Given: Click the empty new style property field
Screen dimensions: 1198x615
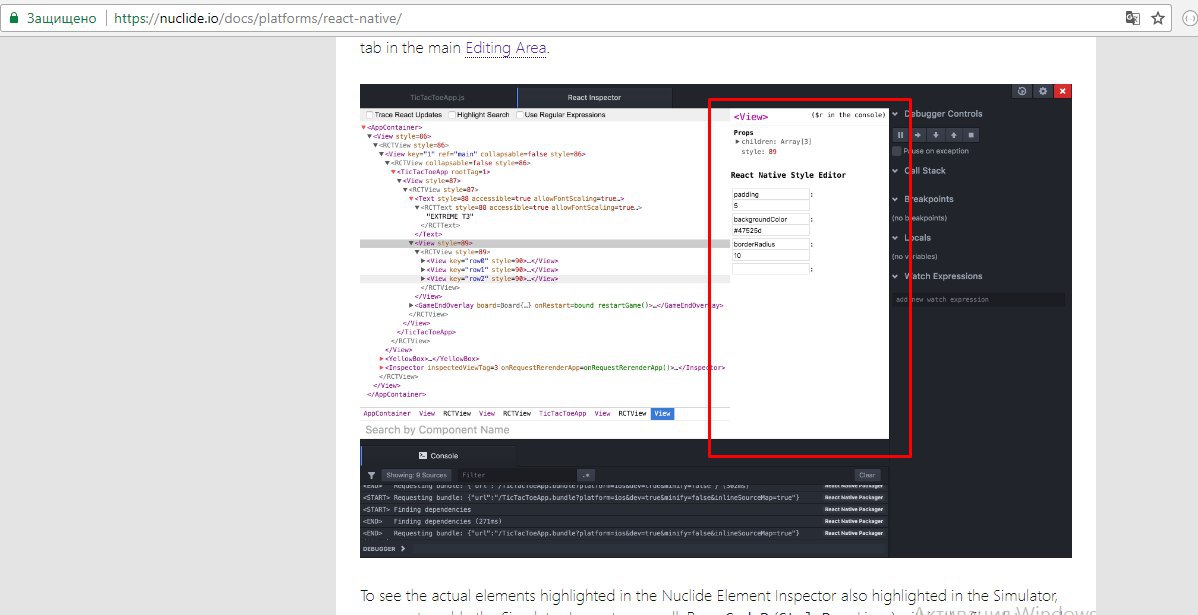Looking at the screenshot, I should (x=770, y=270).
